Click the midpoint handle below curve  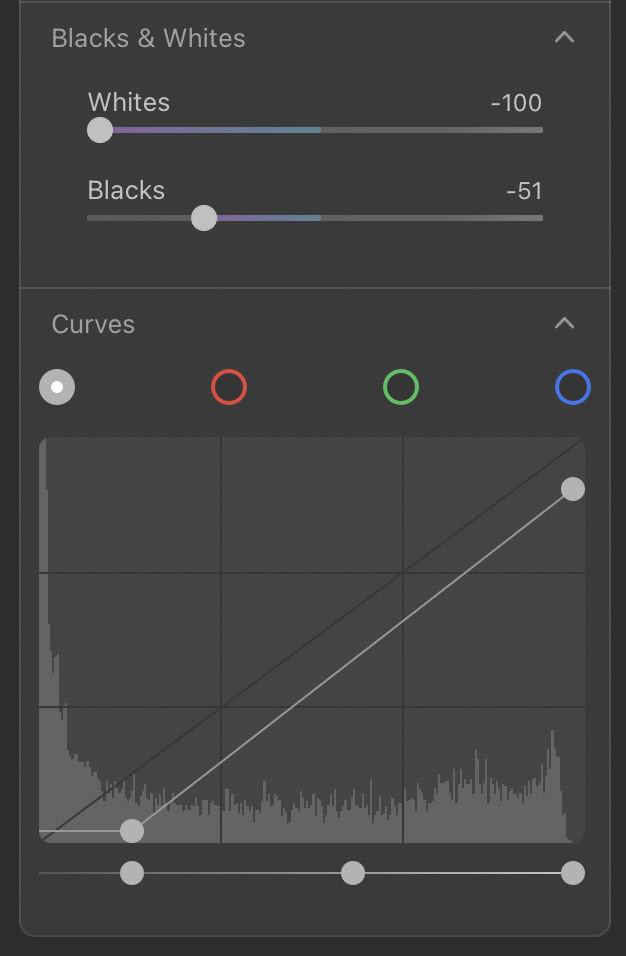tap(352, 873)
